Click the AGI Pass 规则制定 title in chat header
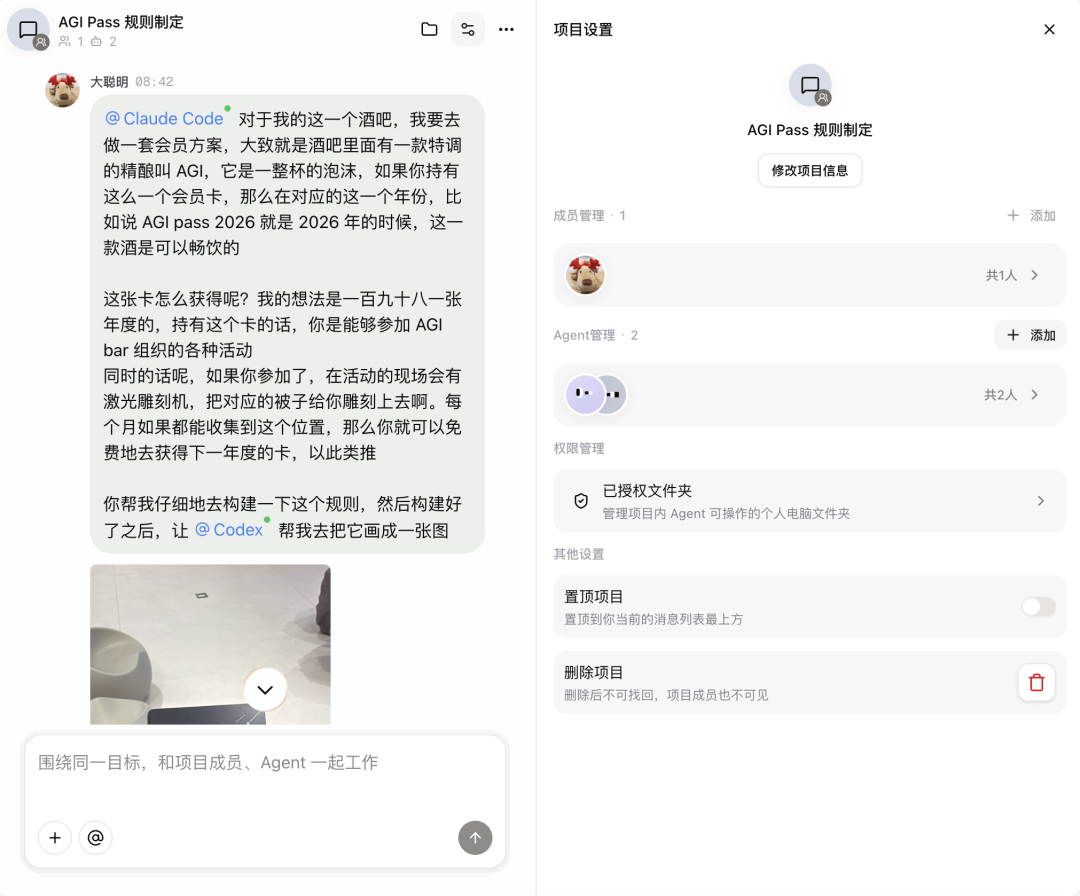Viewport: 1080px width, 896px height. pos(121,22)
